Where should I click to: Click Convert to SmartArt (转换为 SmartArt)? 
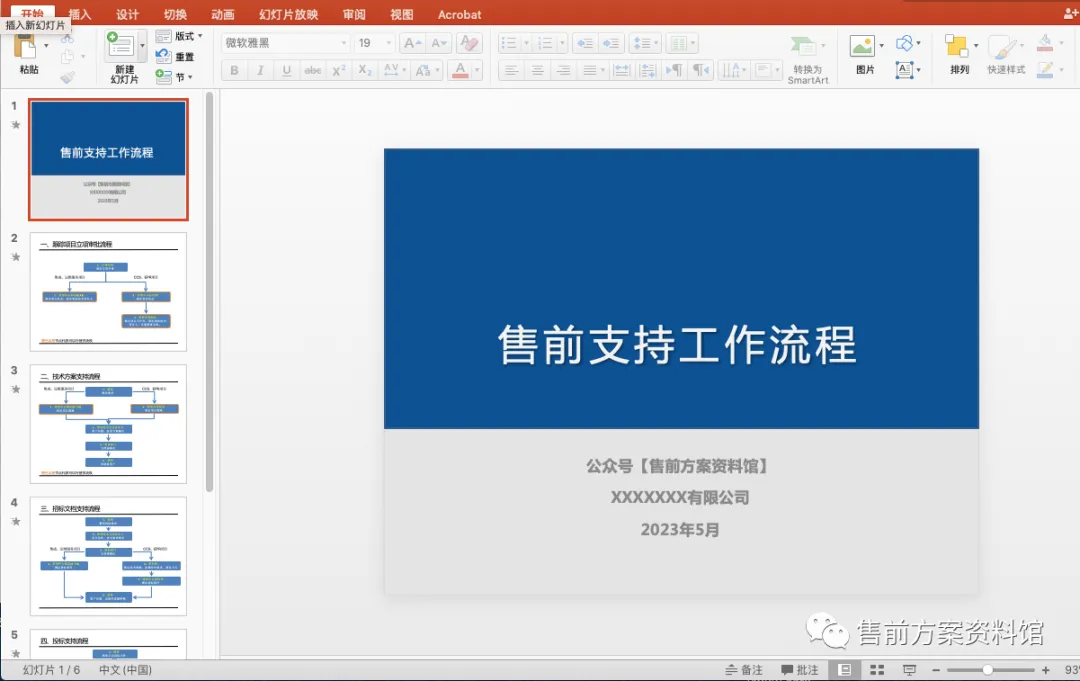(x=807, y=61)
